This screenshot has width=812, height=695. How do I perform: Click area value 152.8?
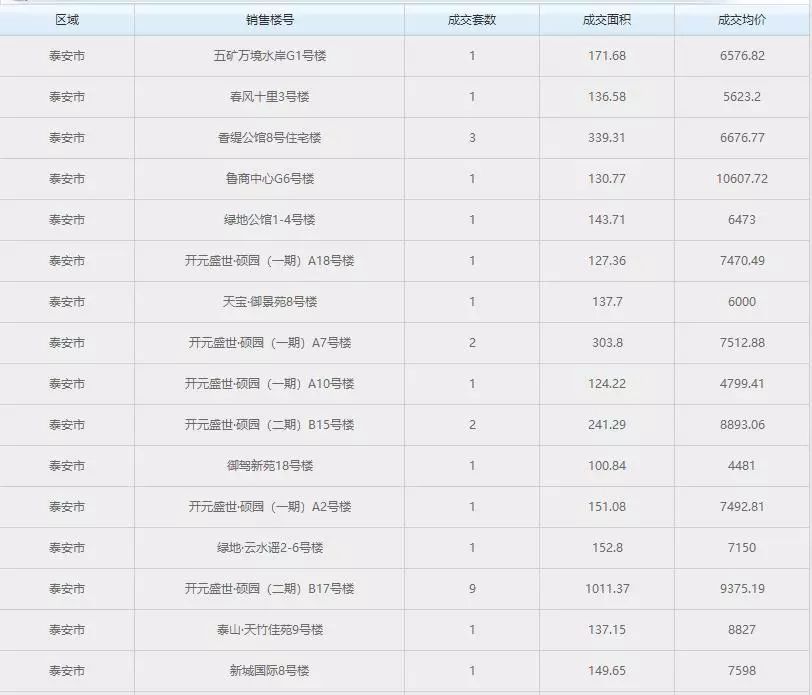(x=607, y=547)
